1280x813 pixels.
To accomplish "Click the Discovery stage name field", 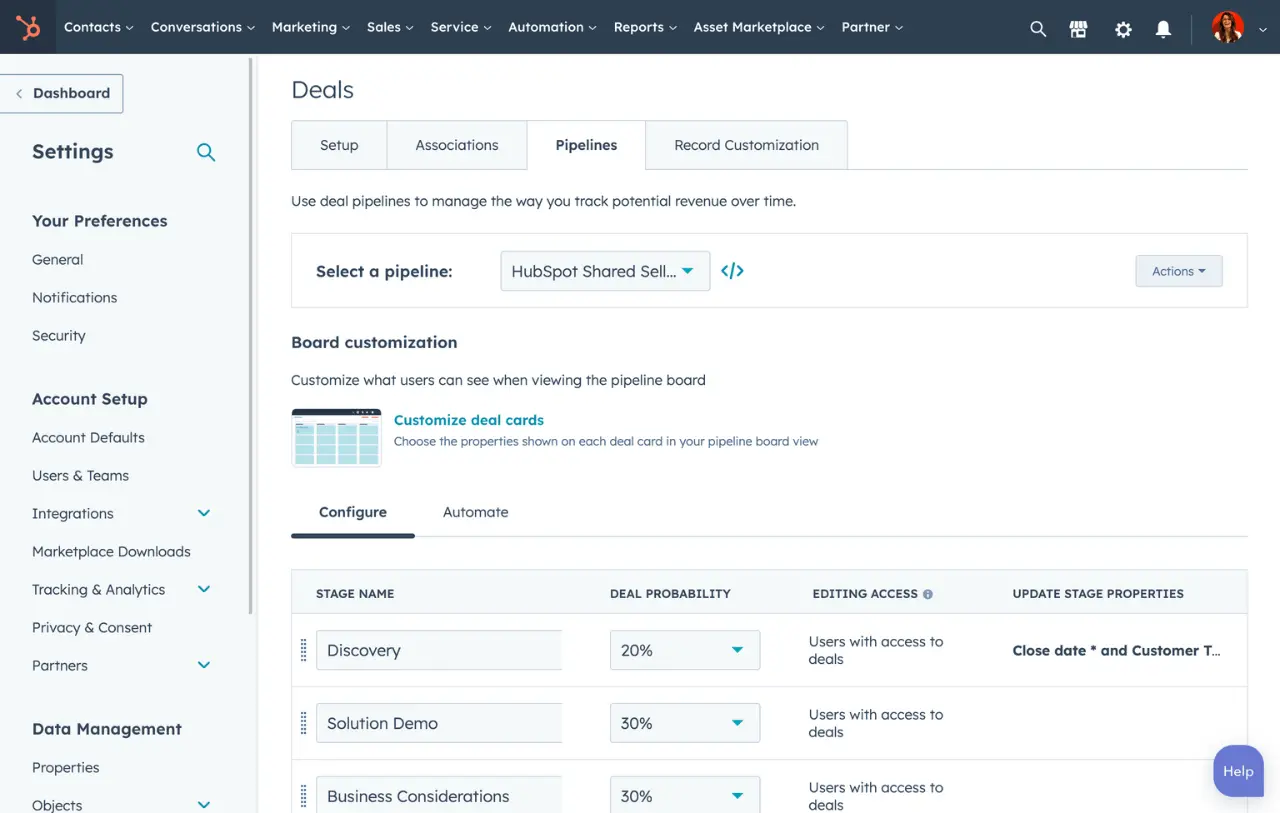I will pyautogui.click(x=439, y=650).
